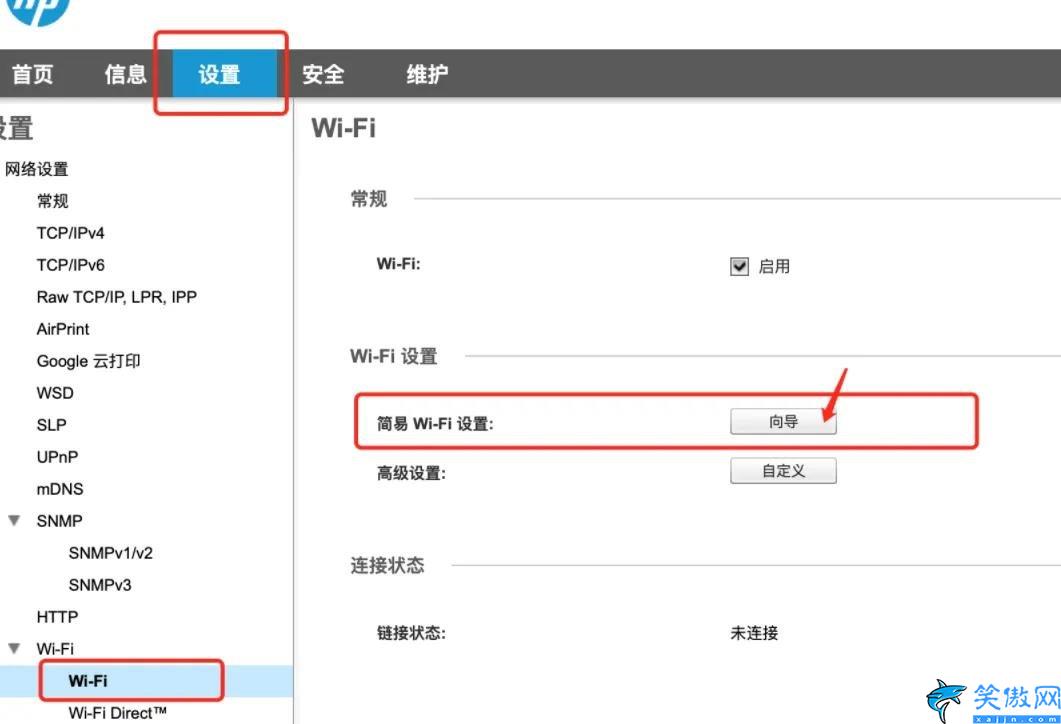Collapse the Wi-Fi tree node arrow
The width and height of the screenshot is (1061, 724).
(14, 648)
